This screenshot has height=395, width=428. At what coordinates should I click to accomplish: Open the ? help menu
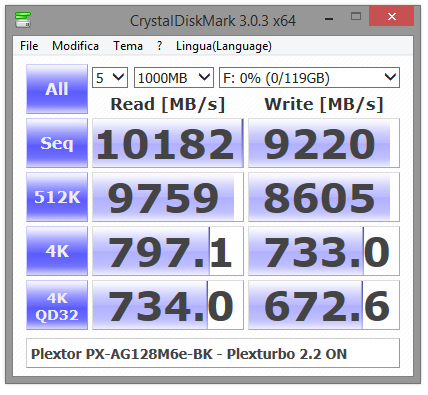[160, 46]
